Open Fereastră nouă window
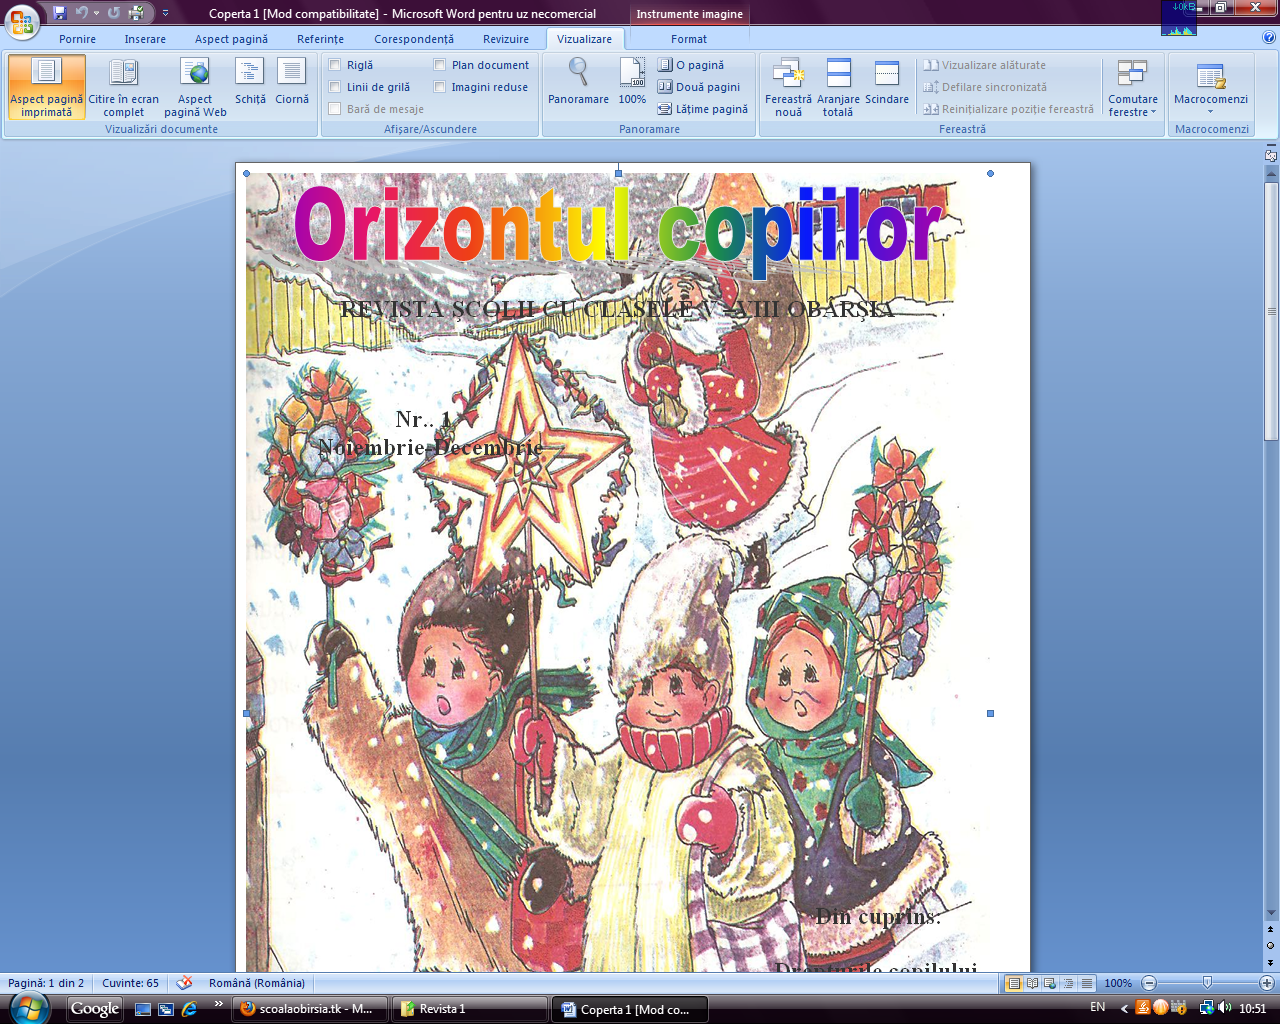This screenshot has width=1280, height=1024. click(x=788, y=87)
